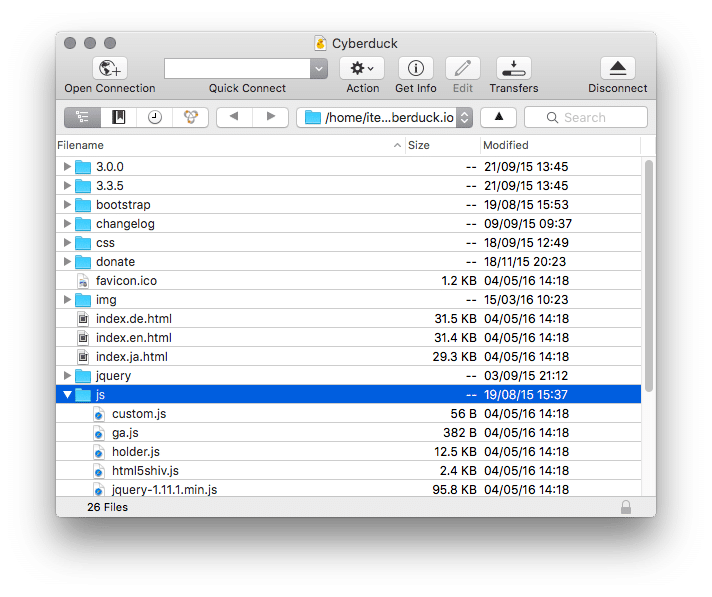Switch to the Bonjour view
712x597 pixels.
click(x=189, y=117)
